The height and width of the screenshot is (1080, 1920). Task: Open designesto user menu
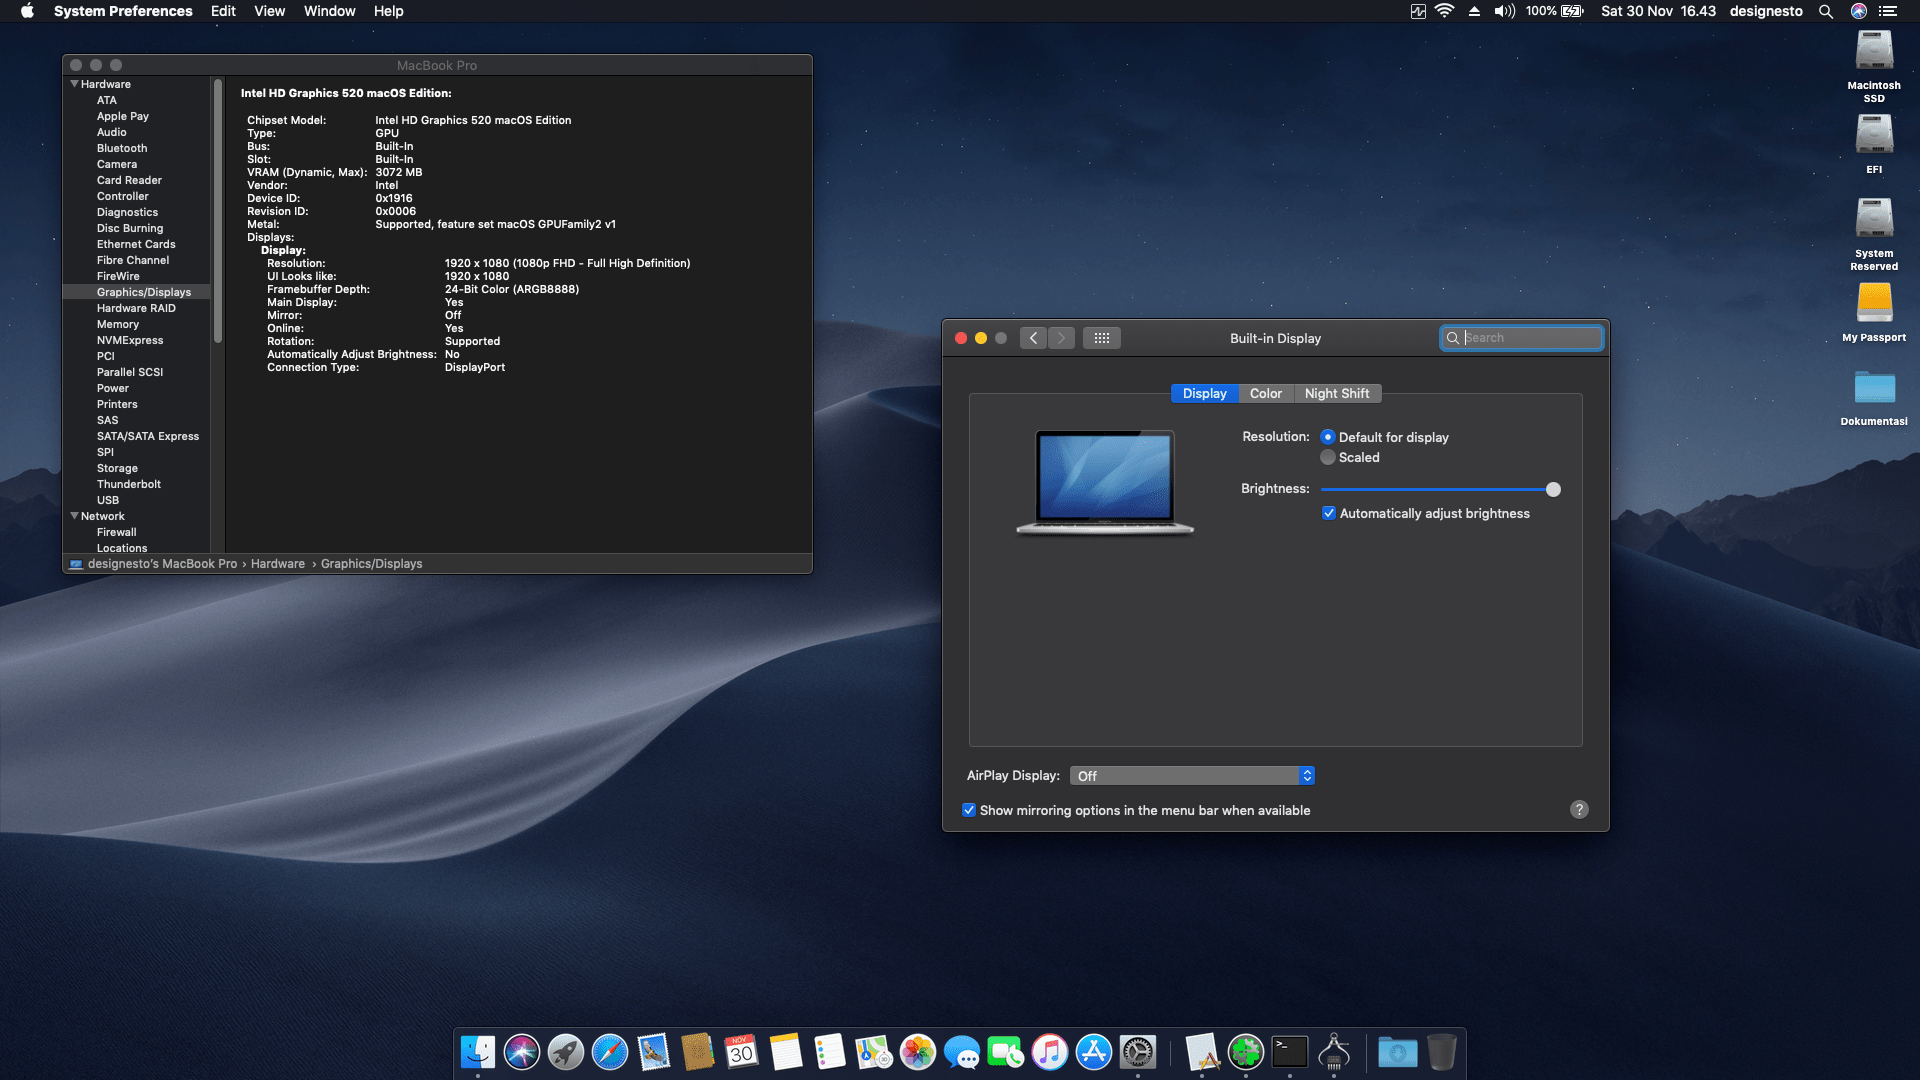1766,11
